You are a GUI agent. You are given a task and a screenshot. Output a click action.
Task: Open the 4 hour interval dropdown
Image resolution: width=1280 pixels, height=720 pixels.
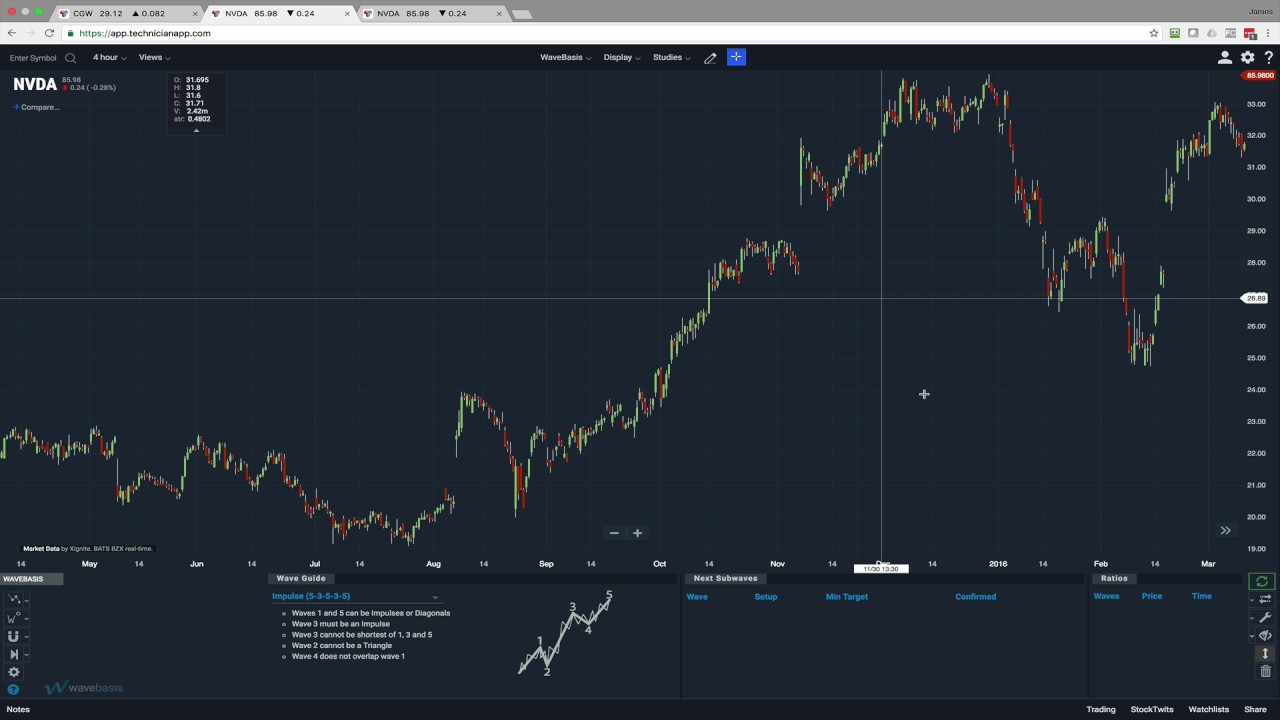pos(109,57)
